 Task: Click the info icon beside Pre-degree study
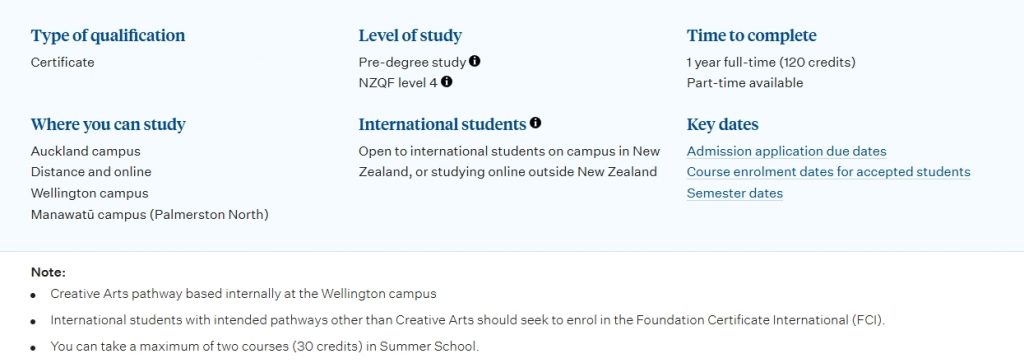point(475,61)
